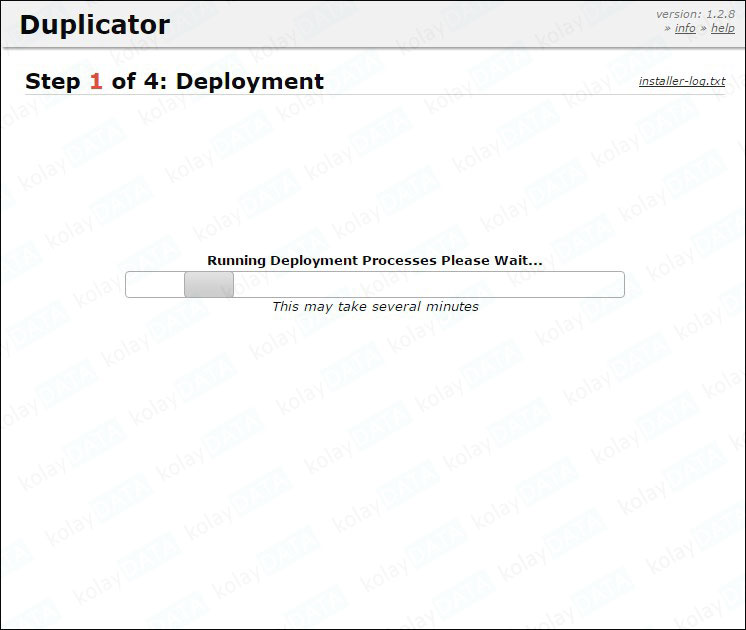Click the word Wait... above progress bar

pos(518,261)
